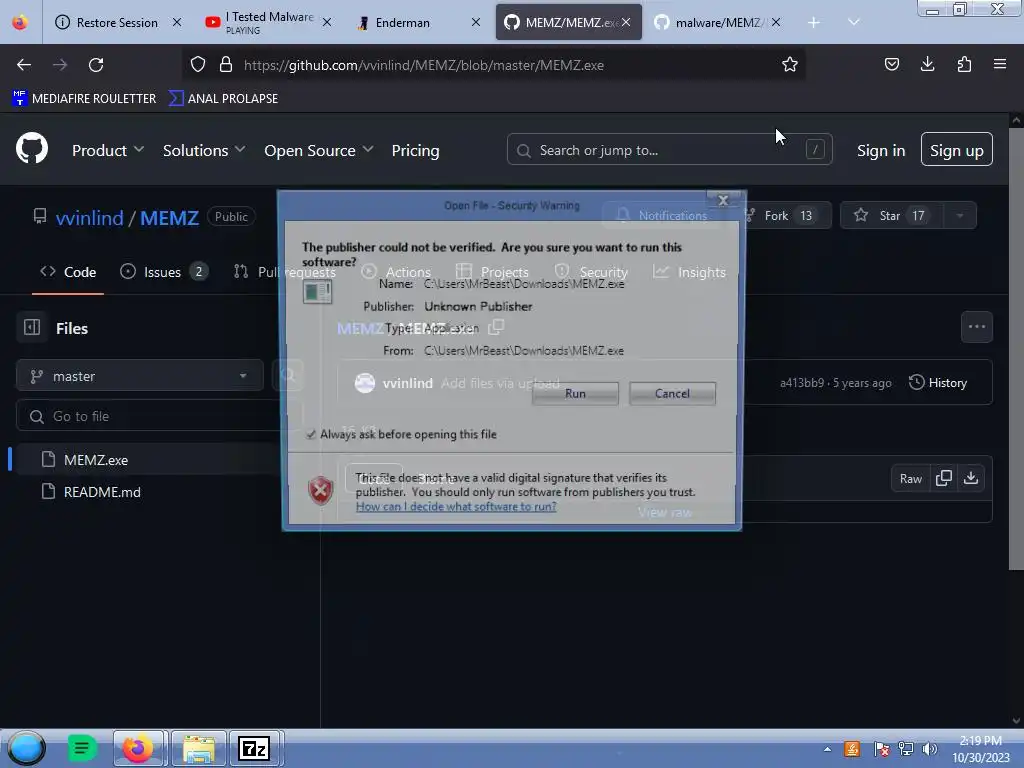Open the MEMZ repository name link

click(169, 217)
